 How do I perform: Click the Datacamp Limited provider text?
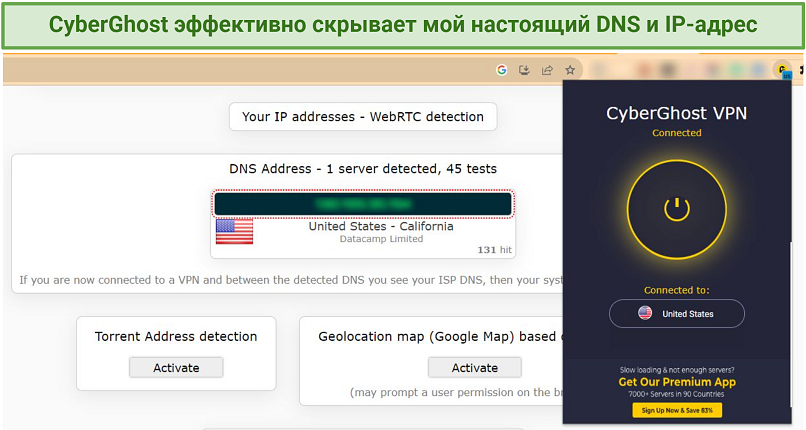[x=381, y=239]
